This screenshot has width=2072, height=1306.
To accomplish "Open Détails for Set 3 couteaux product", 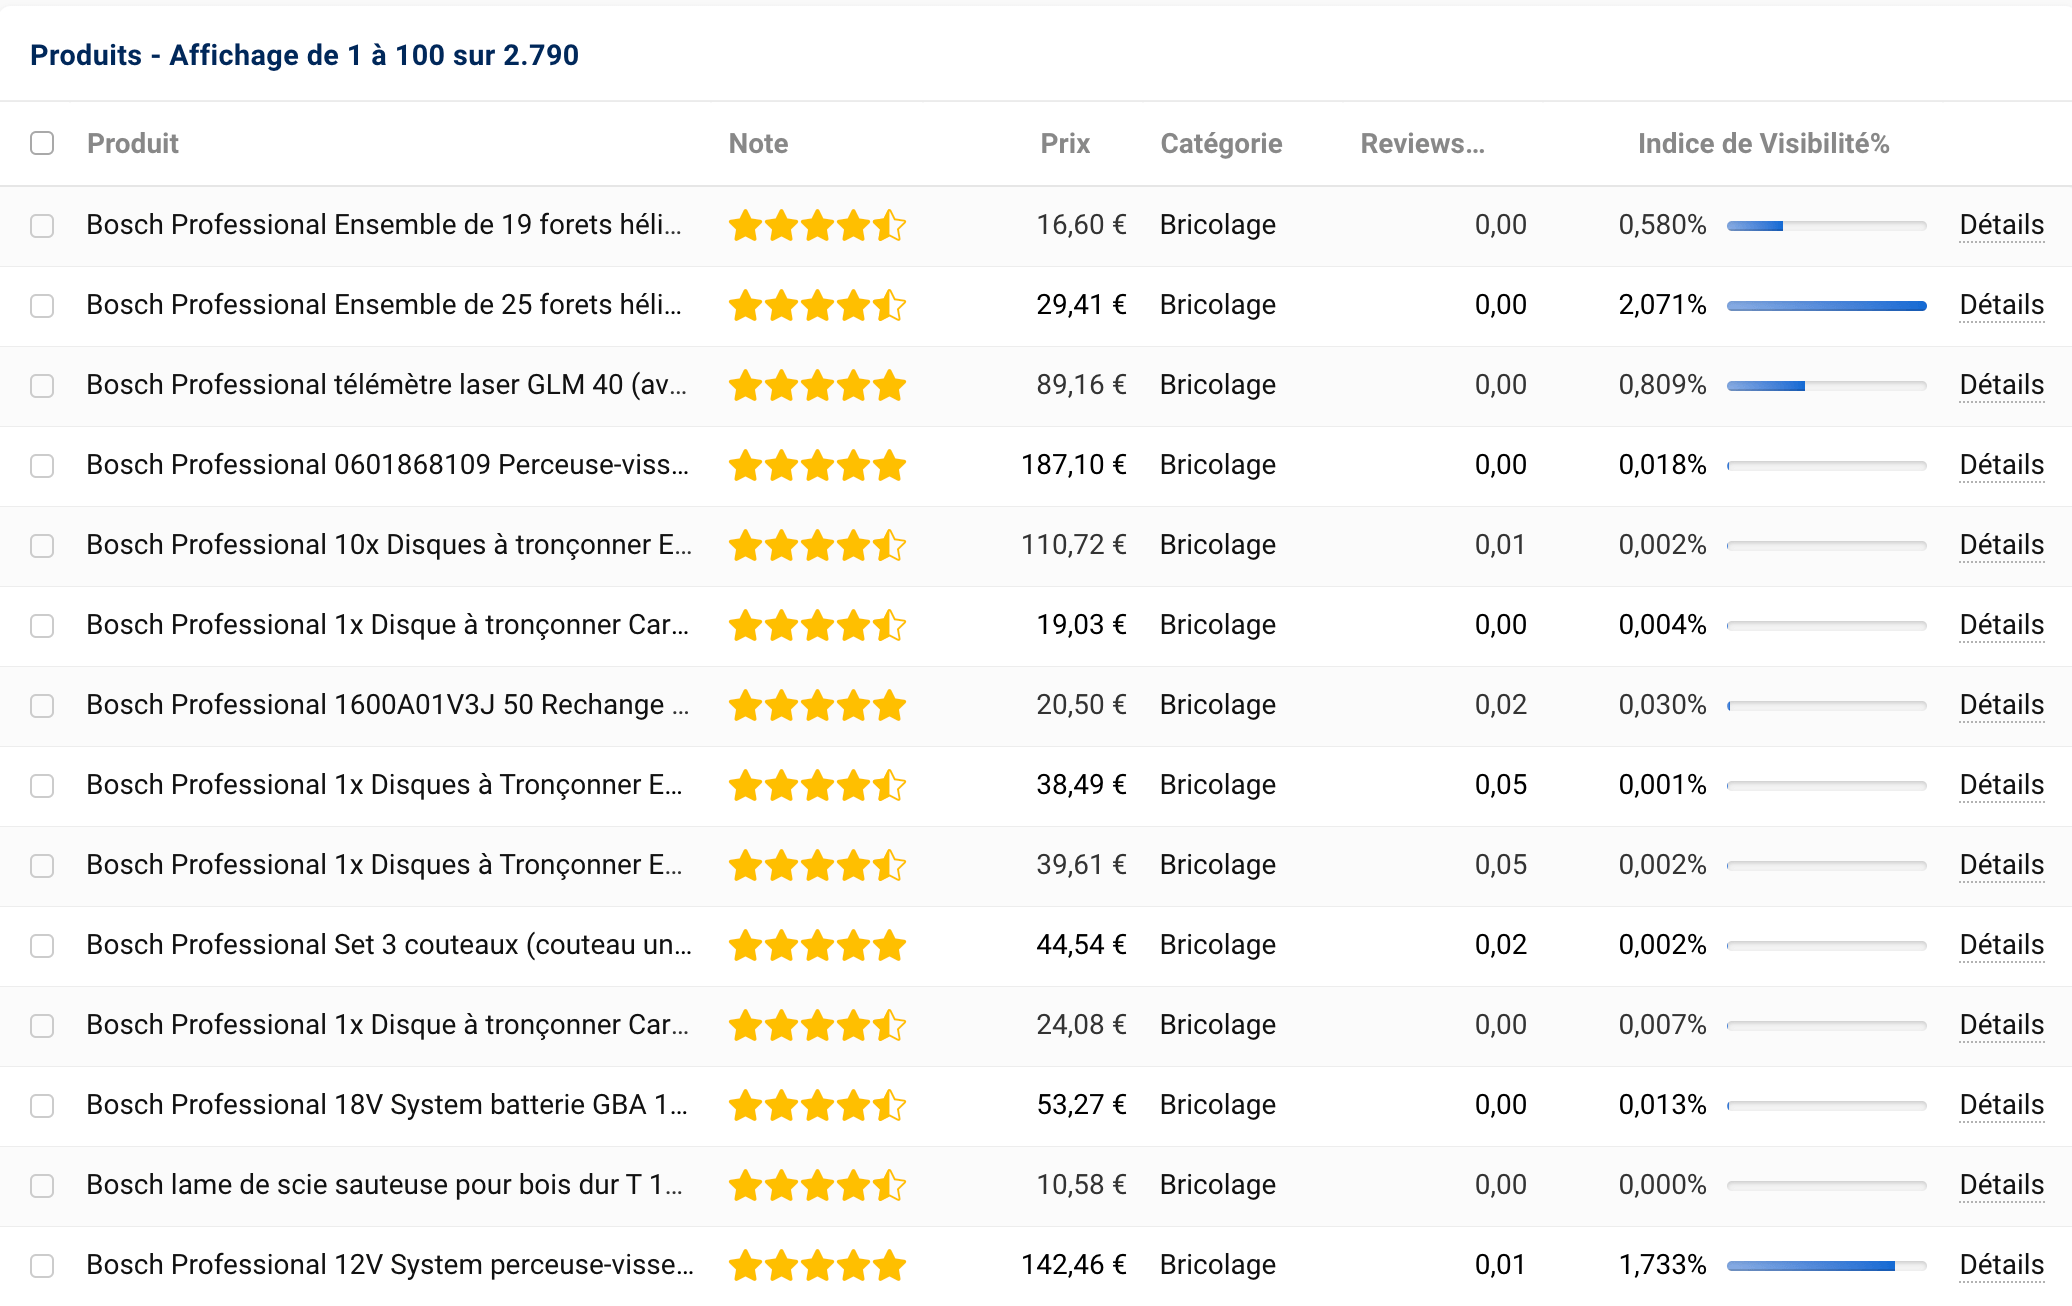I will click(x=2001, y=945).
